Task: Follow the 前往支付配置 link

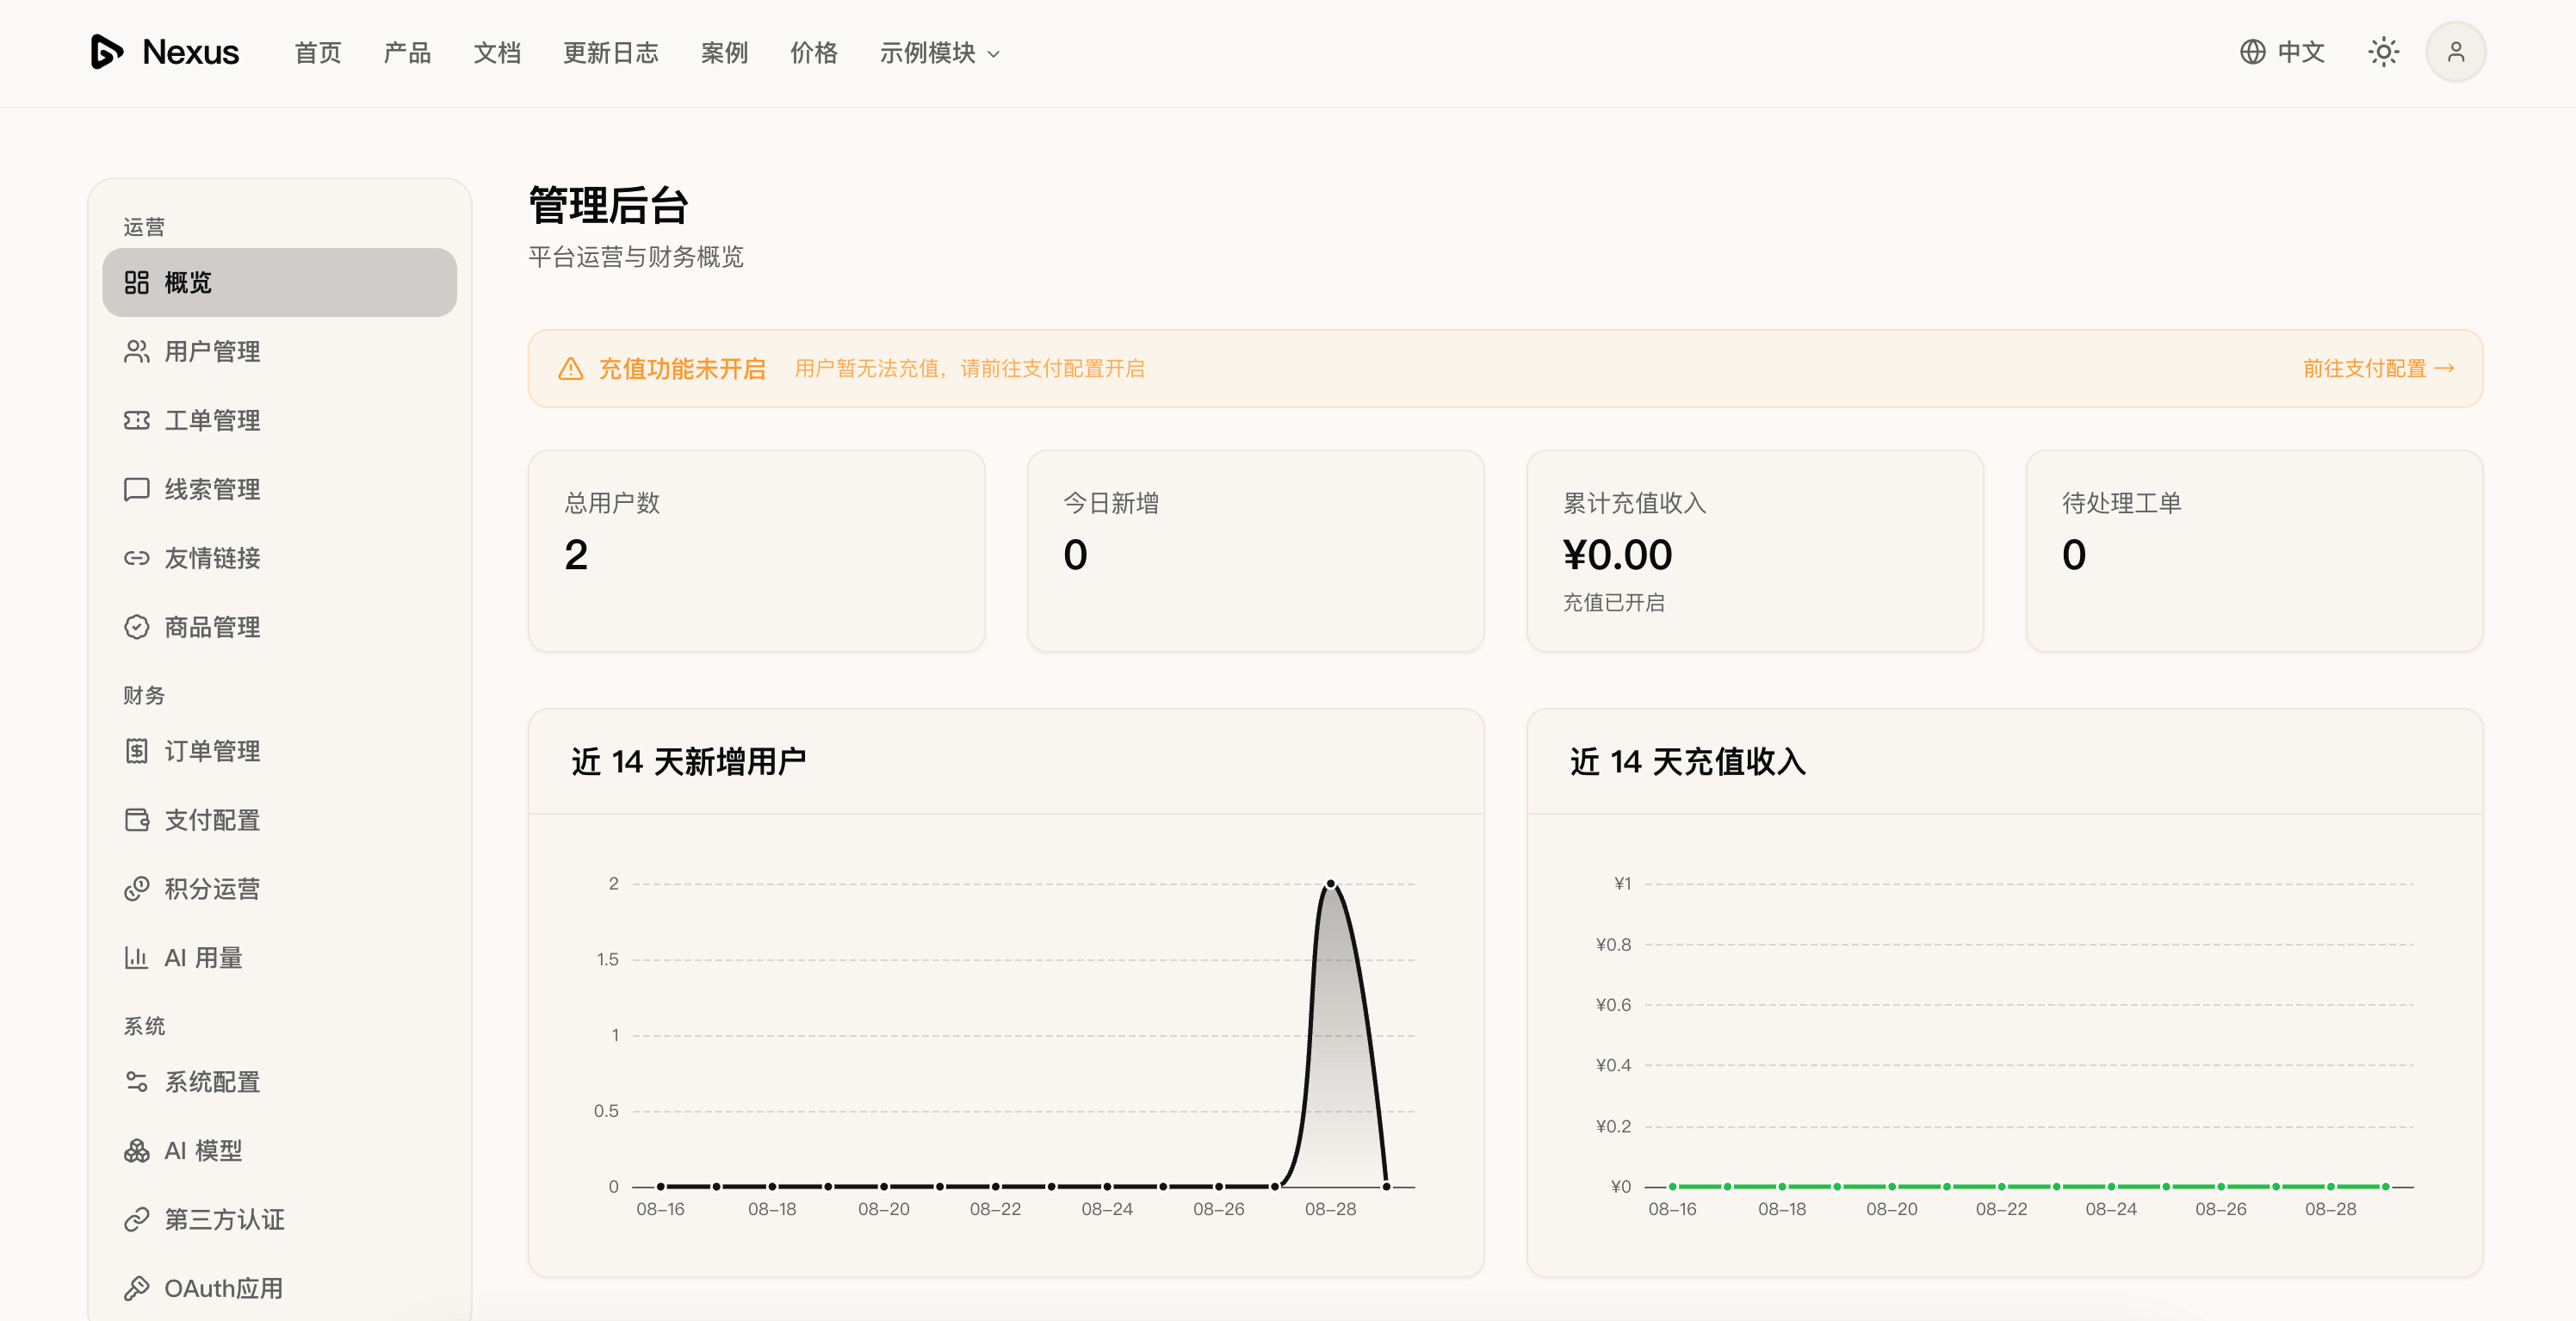Action: pos(2378,369)
